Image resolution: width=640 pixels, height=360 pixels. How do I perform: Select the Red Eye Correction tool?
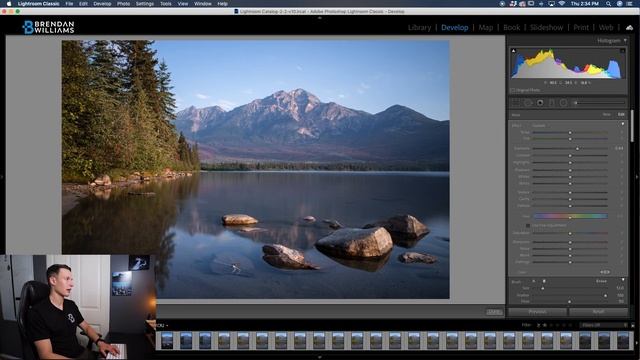pyautogui.click(x=540, y=103)
